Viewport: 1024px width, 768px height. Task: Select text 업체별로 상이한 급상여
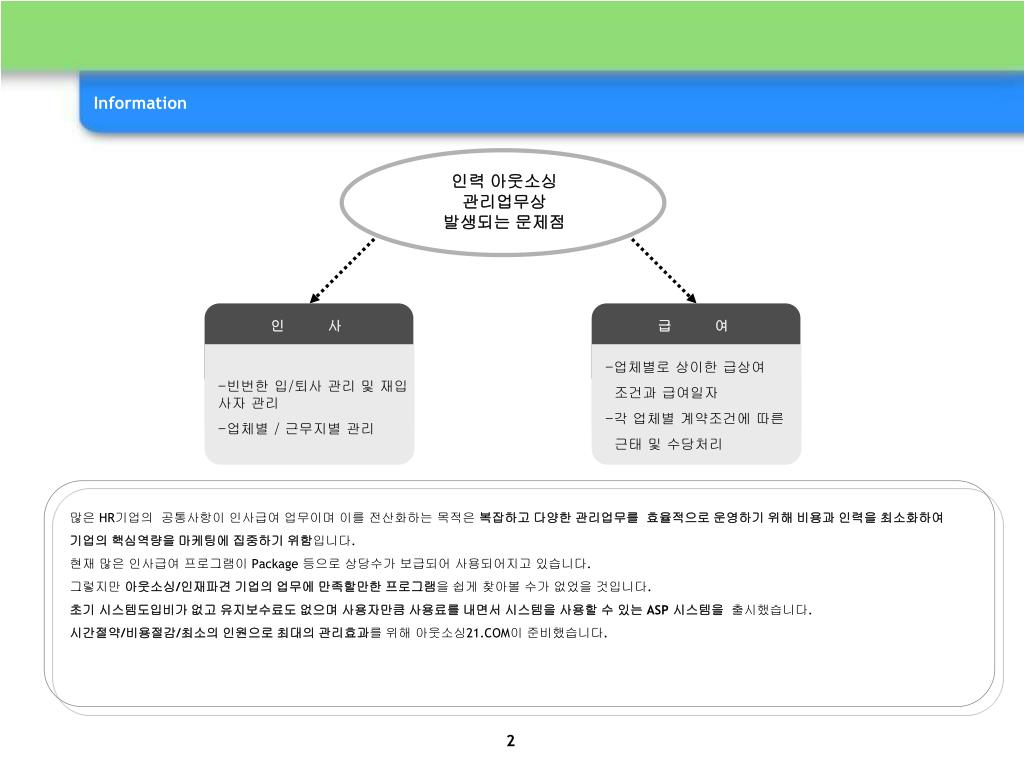(685, 367)
